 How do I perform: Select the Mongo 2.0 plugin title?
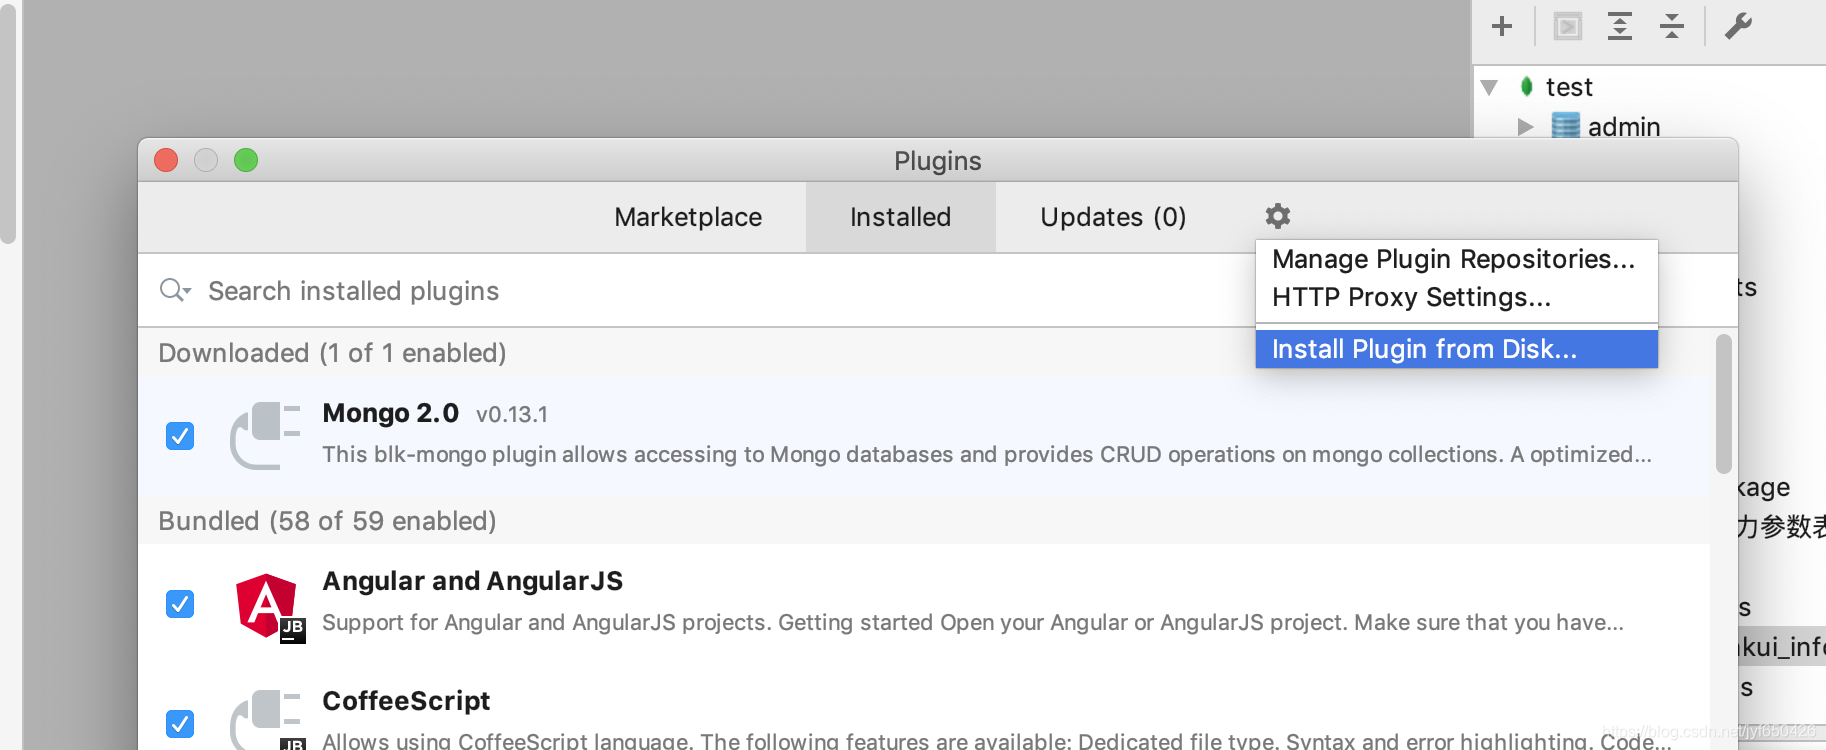point(390,413)
